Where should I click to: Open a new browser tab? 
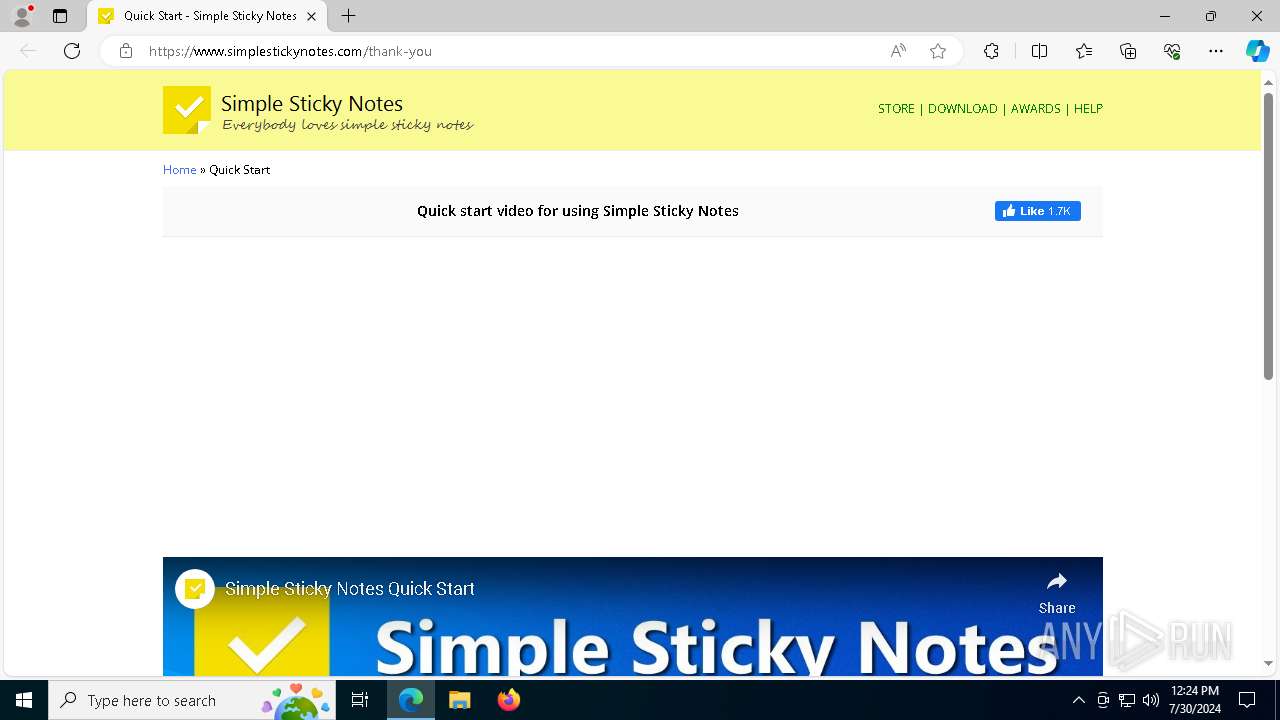pyautogui.click(x=348, y=16)
